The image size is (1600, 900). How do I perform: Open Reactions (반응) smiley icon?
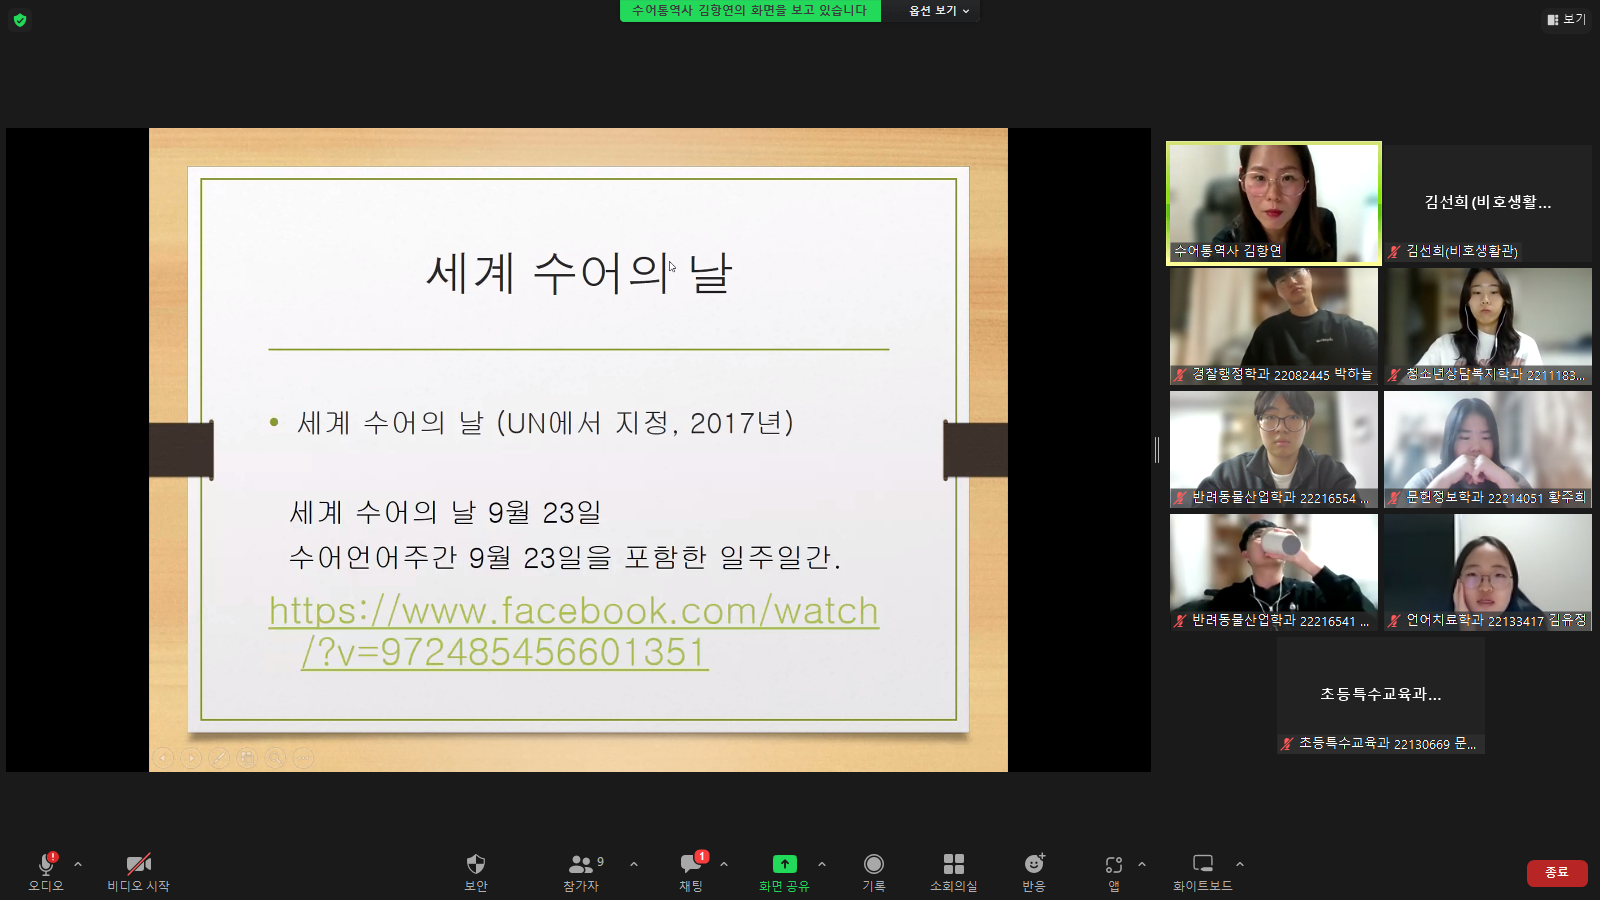[x=1034, y=864]
